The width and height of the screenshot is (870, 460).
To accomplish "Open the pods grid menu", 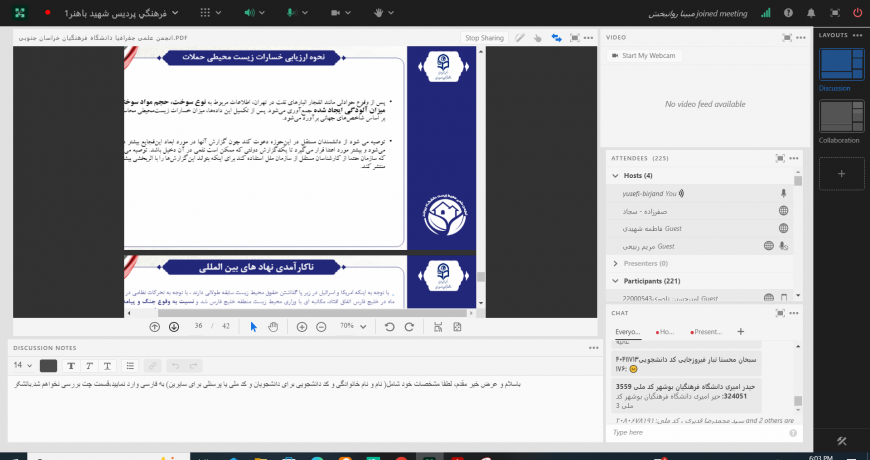I will point(205,13).
